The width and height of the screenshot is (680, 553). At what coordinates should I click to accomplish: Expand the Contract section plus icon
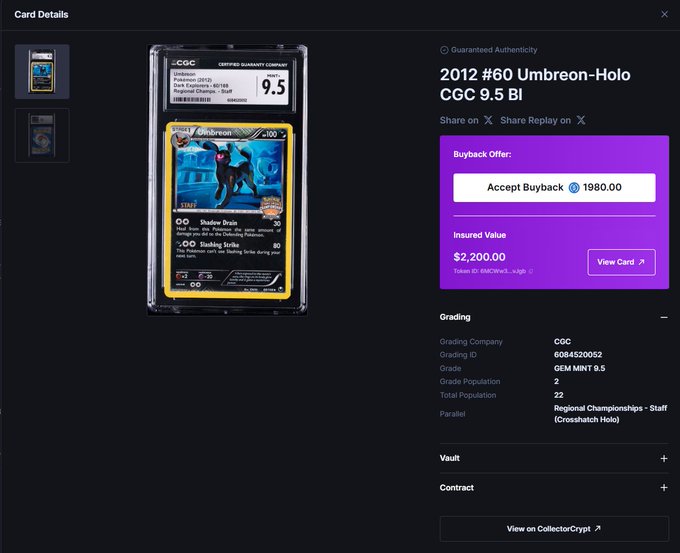664,488
